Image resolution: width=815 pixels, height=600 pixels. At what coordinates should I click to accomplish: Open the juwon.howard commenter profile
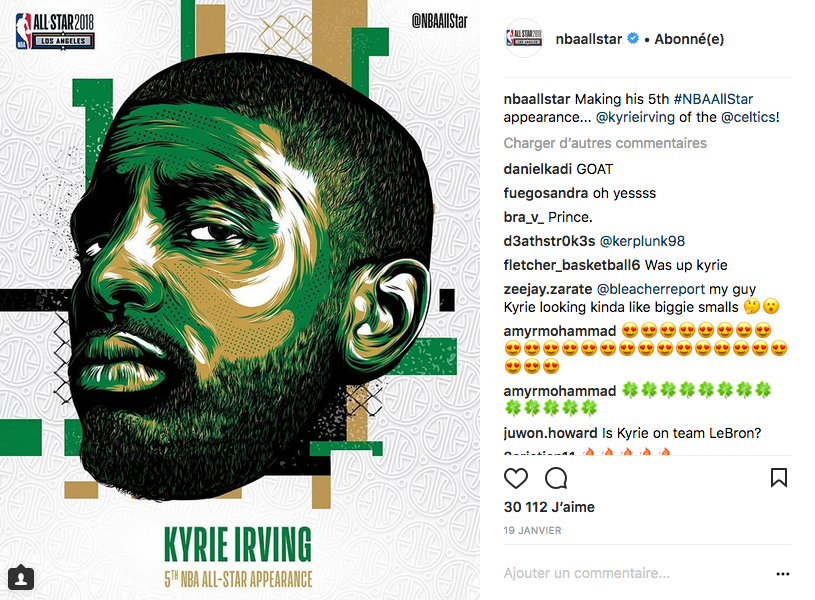pyautogui.click(x=550, y=433)
